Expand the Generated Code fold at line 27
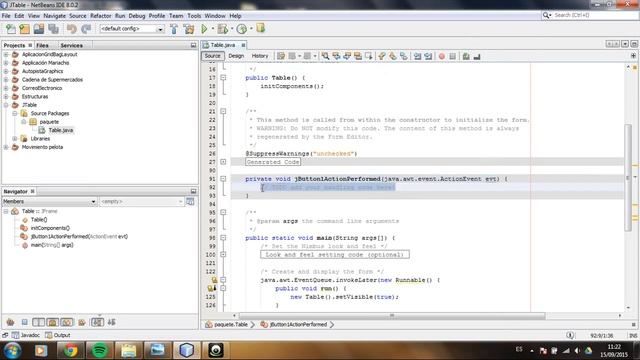 pyautogui.click(x=223, y=162)
